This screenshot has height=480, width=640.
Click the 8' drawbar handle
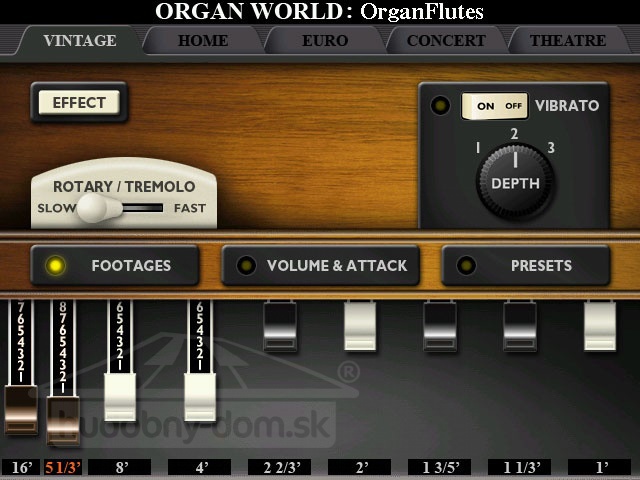120,396
